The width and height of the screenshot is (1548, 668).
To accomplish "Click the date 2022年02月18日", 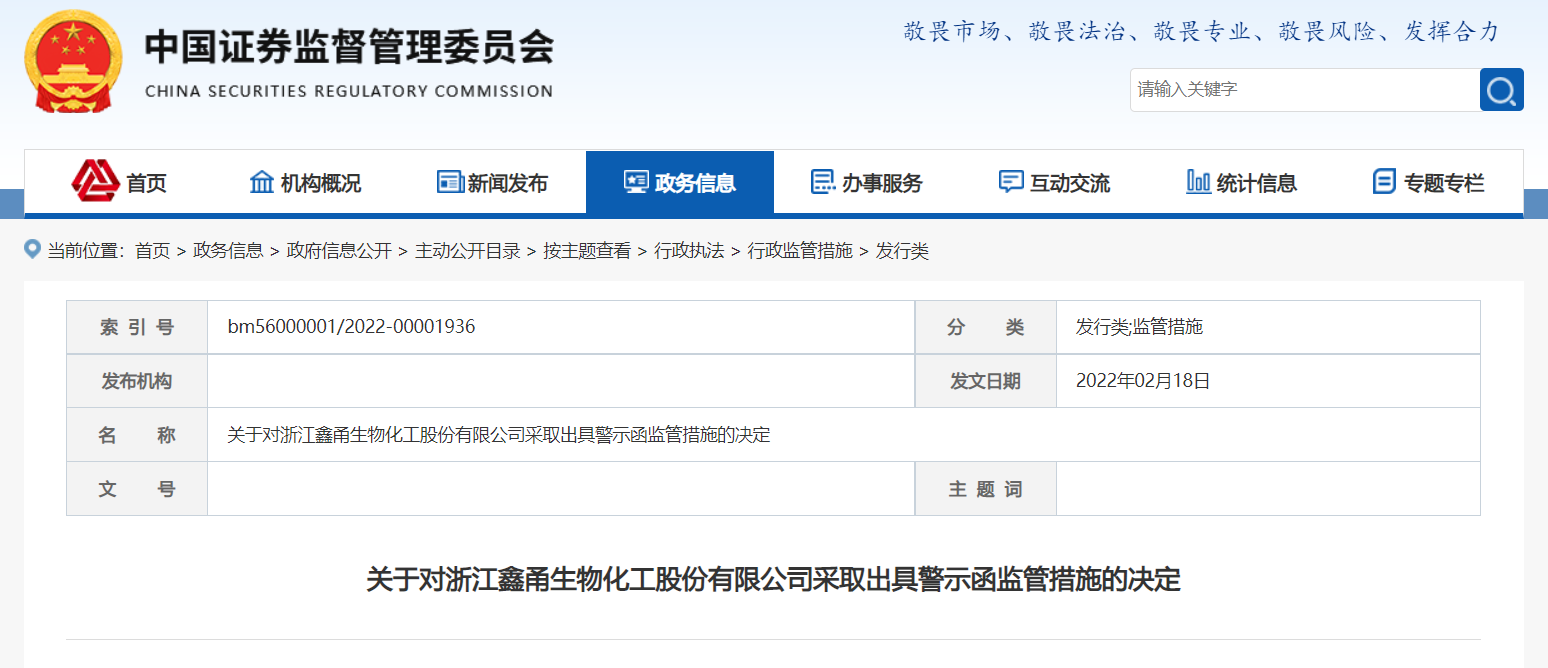I will [1143, 381].
